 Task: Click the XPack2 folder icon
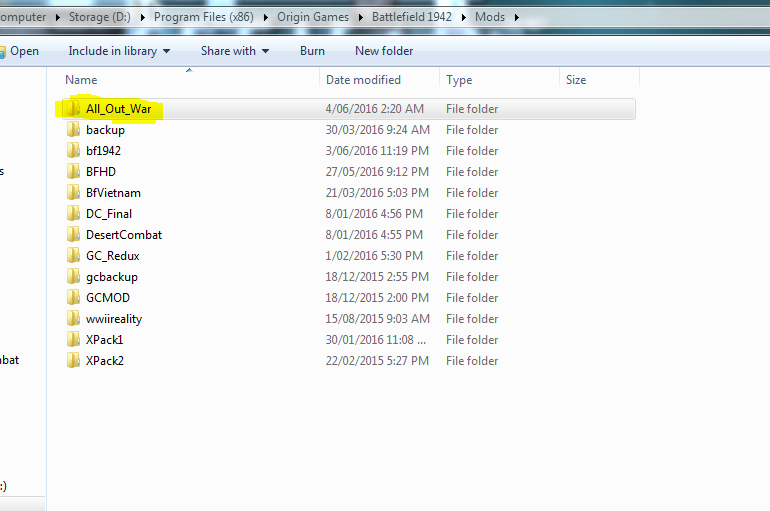pyautogui.click(x=73, y=360)
